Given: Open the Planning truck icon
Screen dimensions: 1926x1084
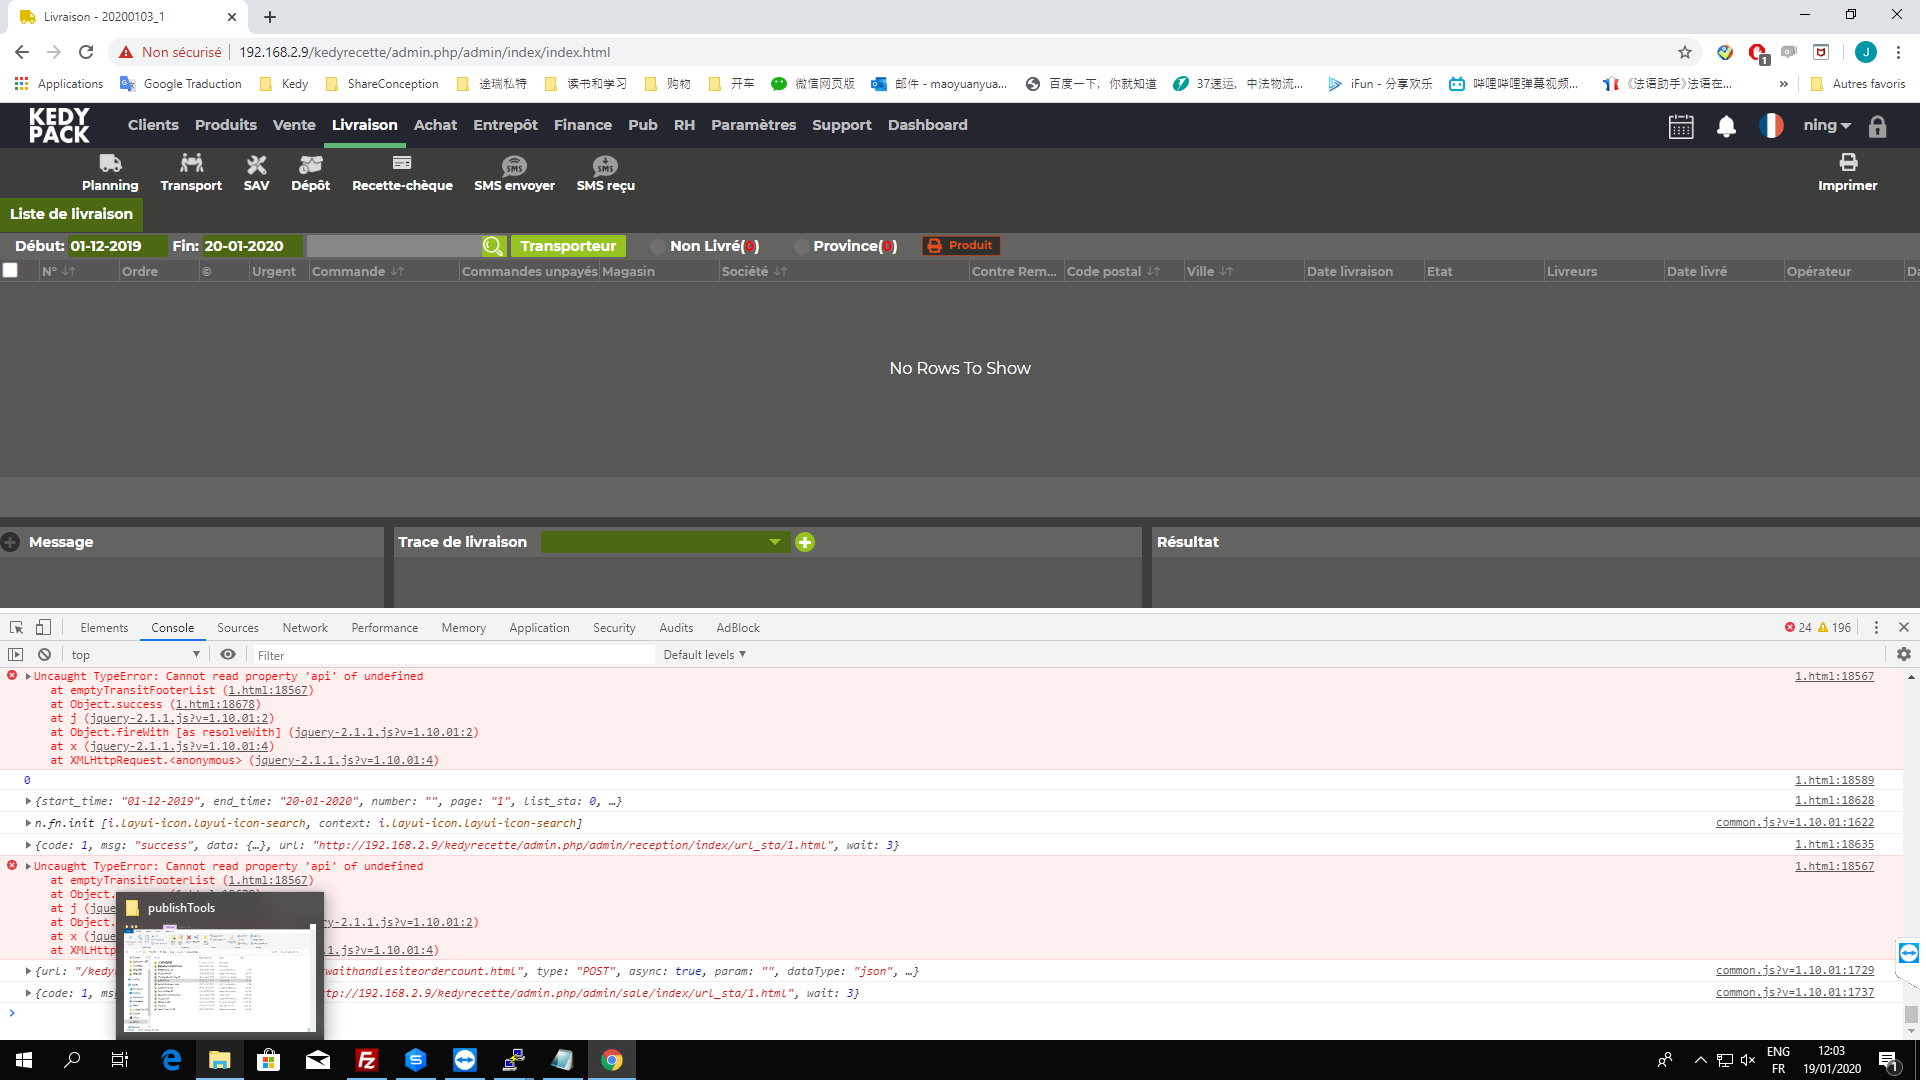Looking at the screenshot, I should tap(110, 165).
